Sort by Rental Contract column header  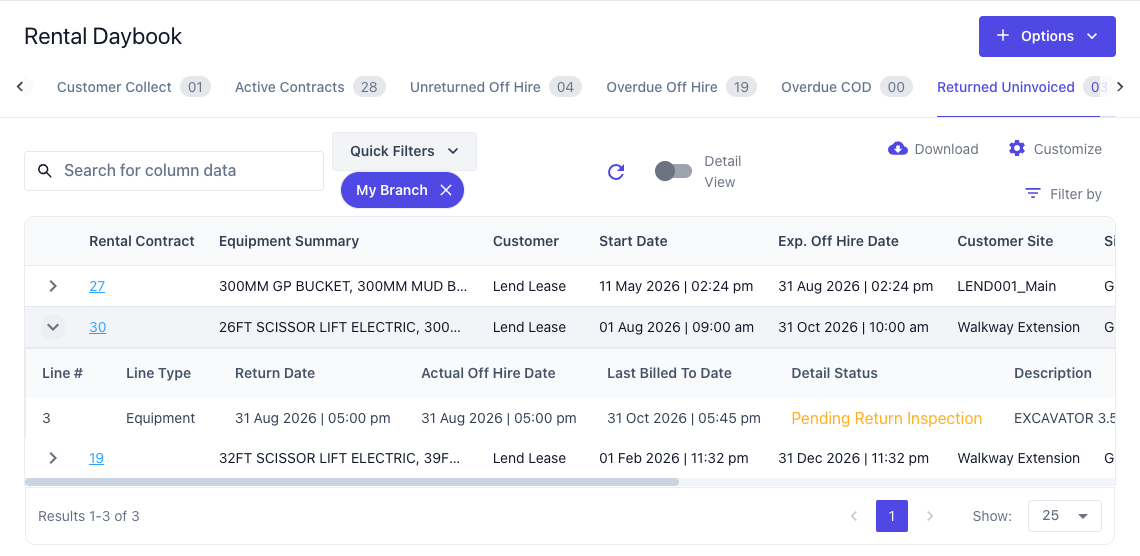[x=142, y=241]
